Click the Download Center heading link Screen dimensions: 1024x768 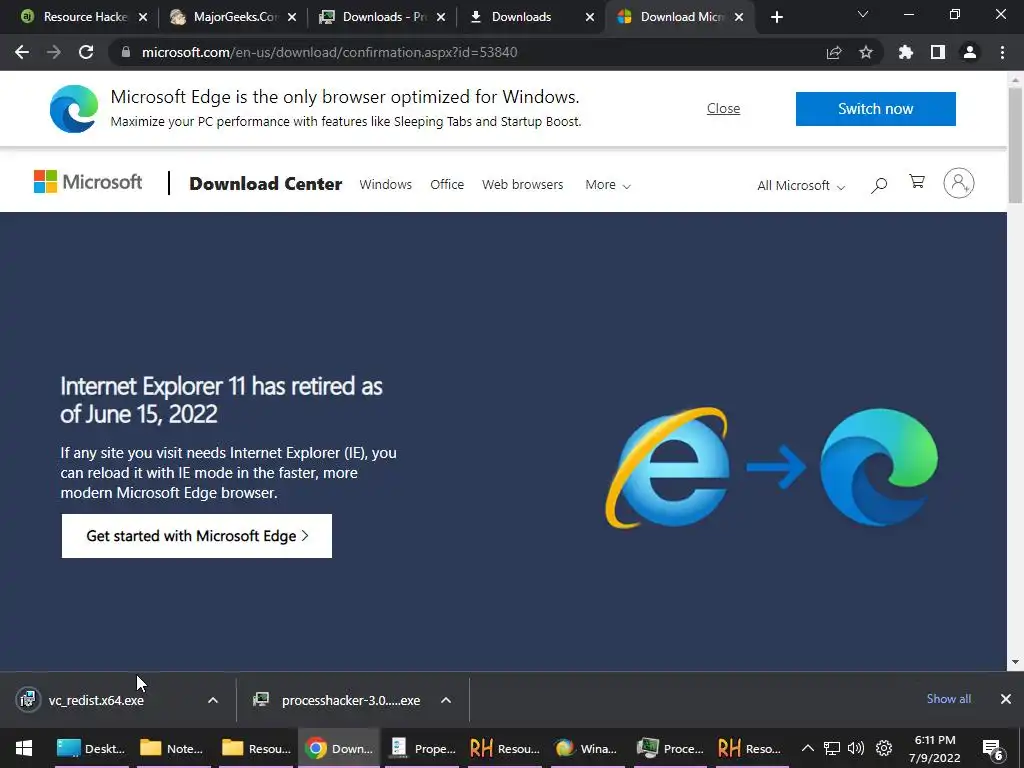tap(266, 184)
